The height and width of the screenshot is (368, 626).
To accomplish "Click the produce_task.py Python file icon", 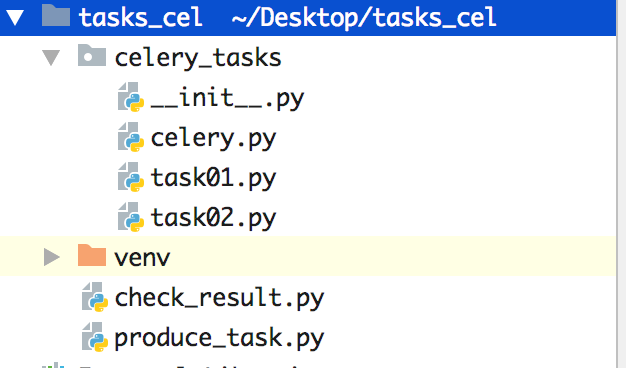I will (95, 337).
